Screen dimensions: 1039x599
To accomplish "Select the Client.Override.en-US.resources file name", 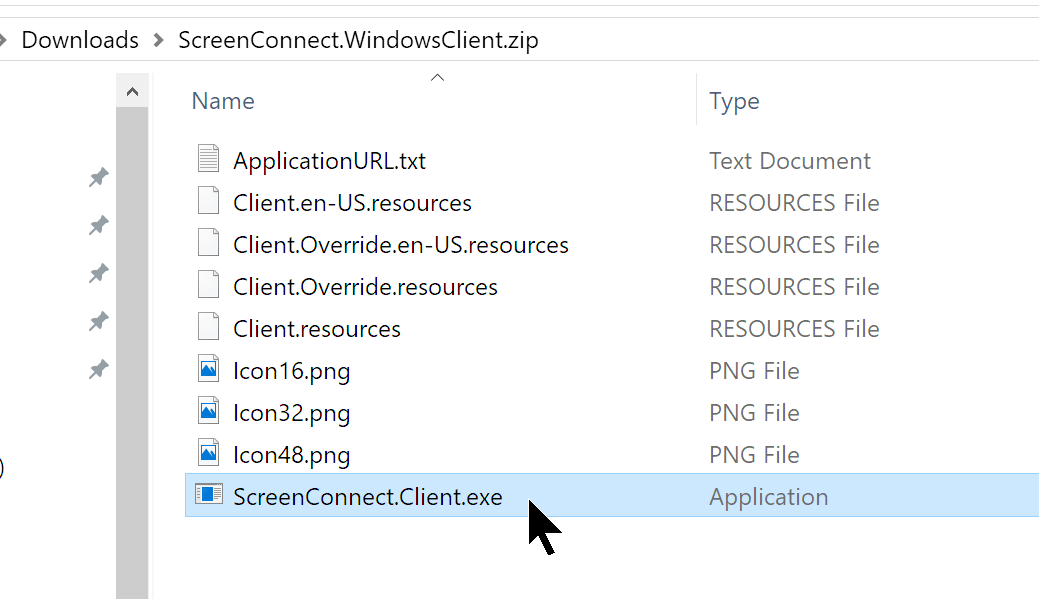I will point(401,245).
